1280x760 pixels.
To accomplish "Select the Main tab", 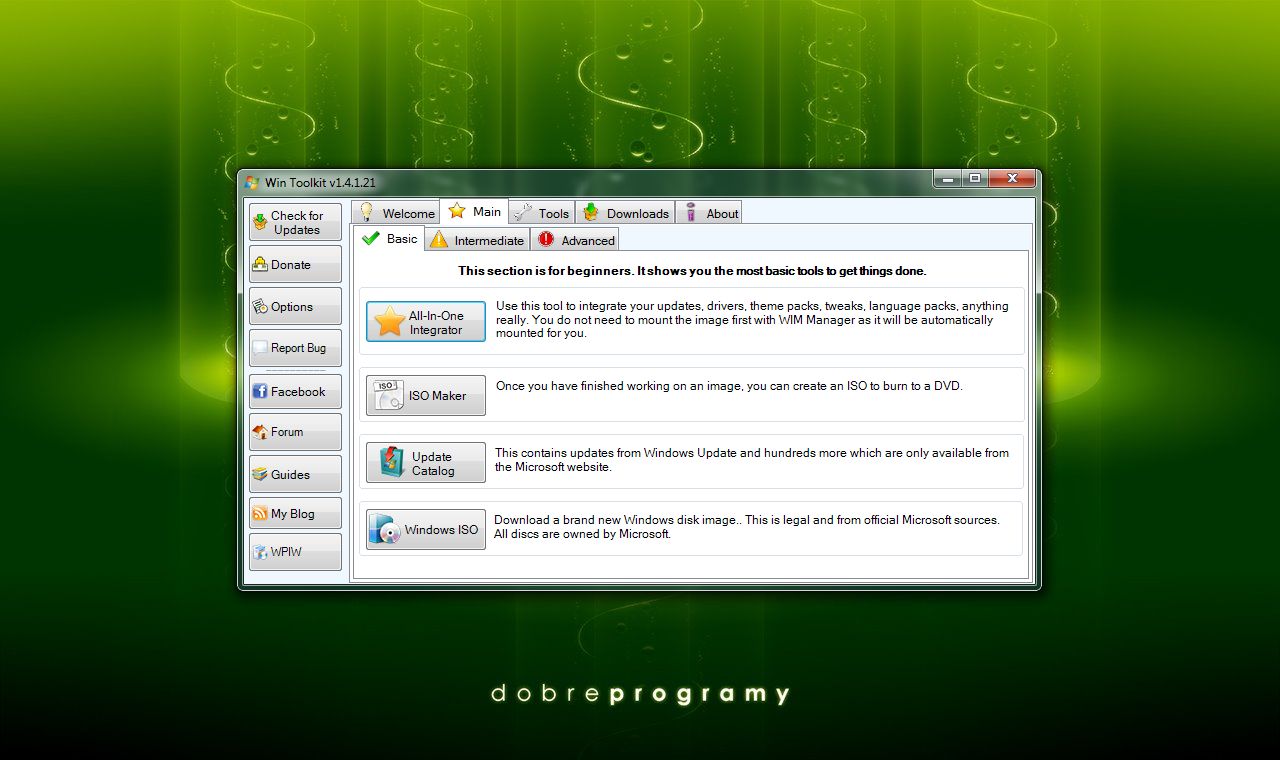I will pyautogui.click(x=475, y=211).
